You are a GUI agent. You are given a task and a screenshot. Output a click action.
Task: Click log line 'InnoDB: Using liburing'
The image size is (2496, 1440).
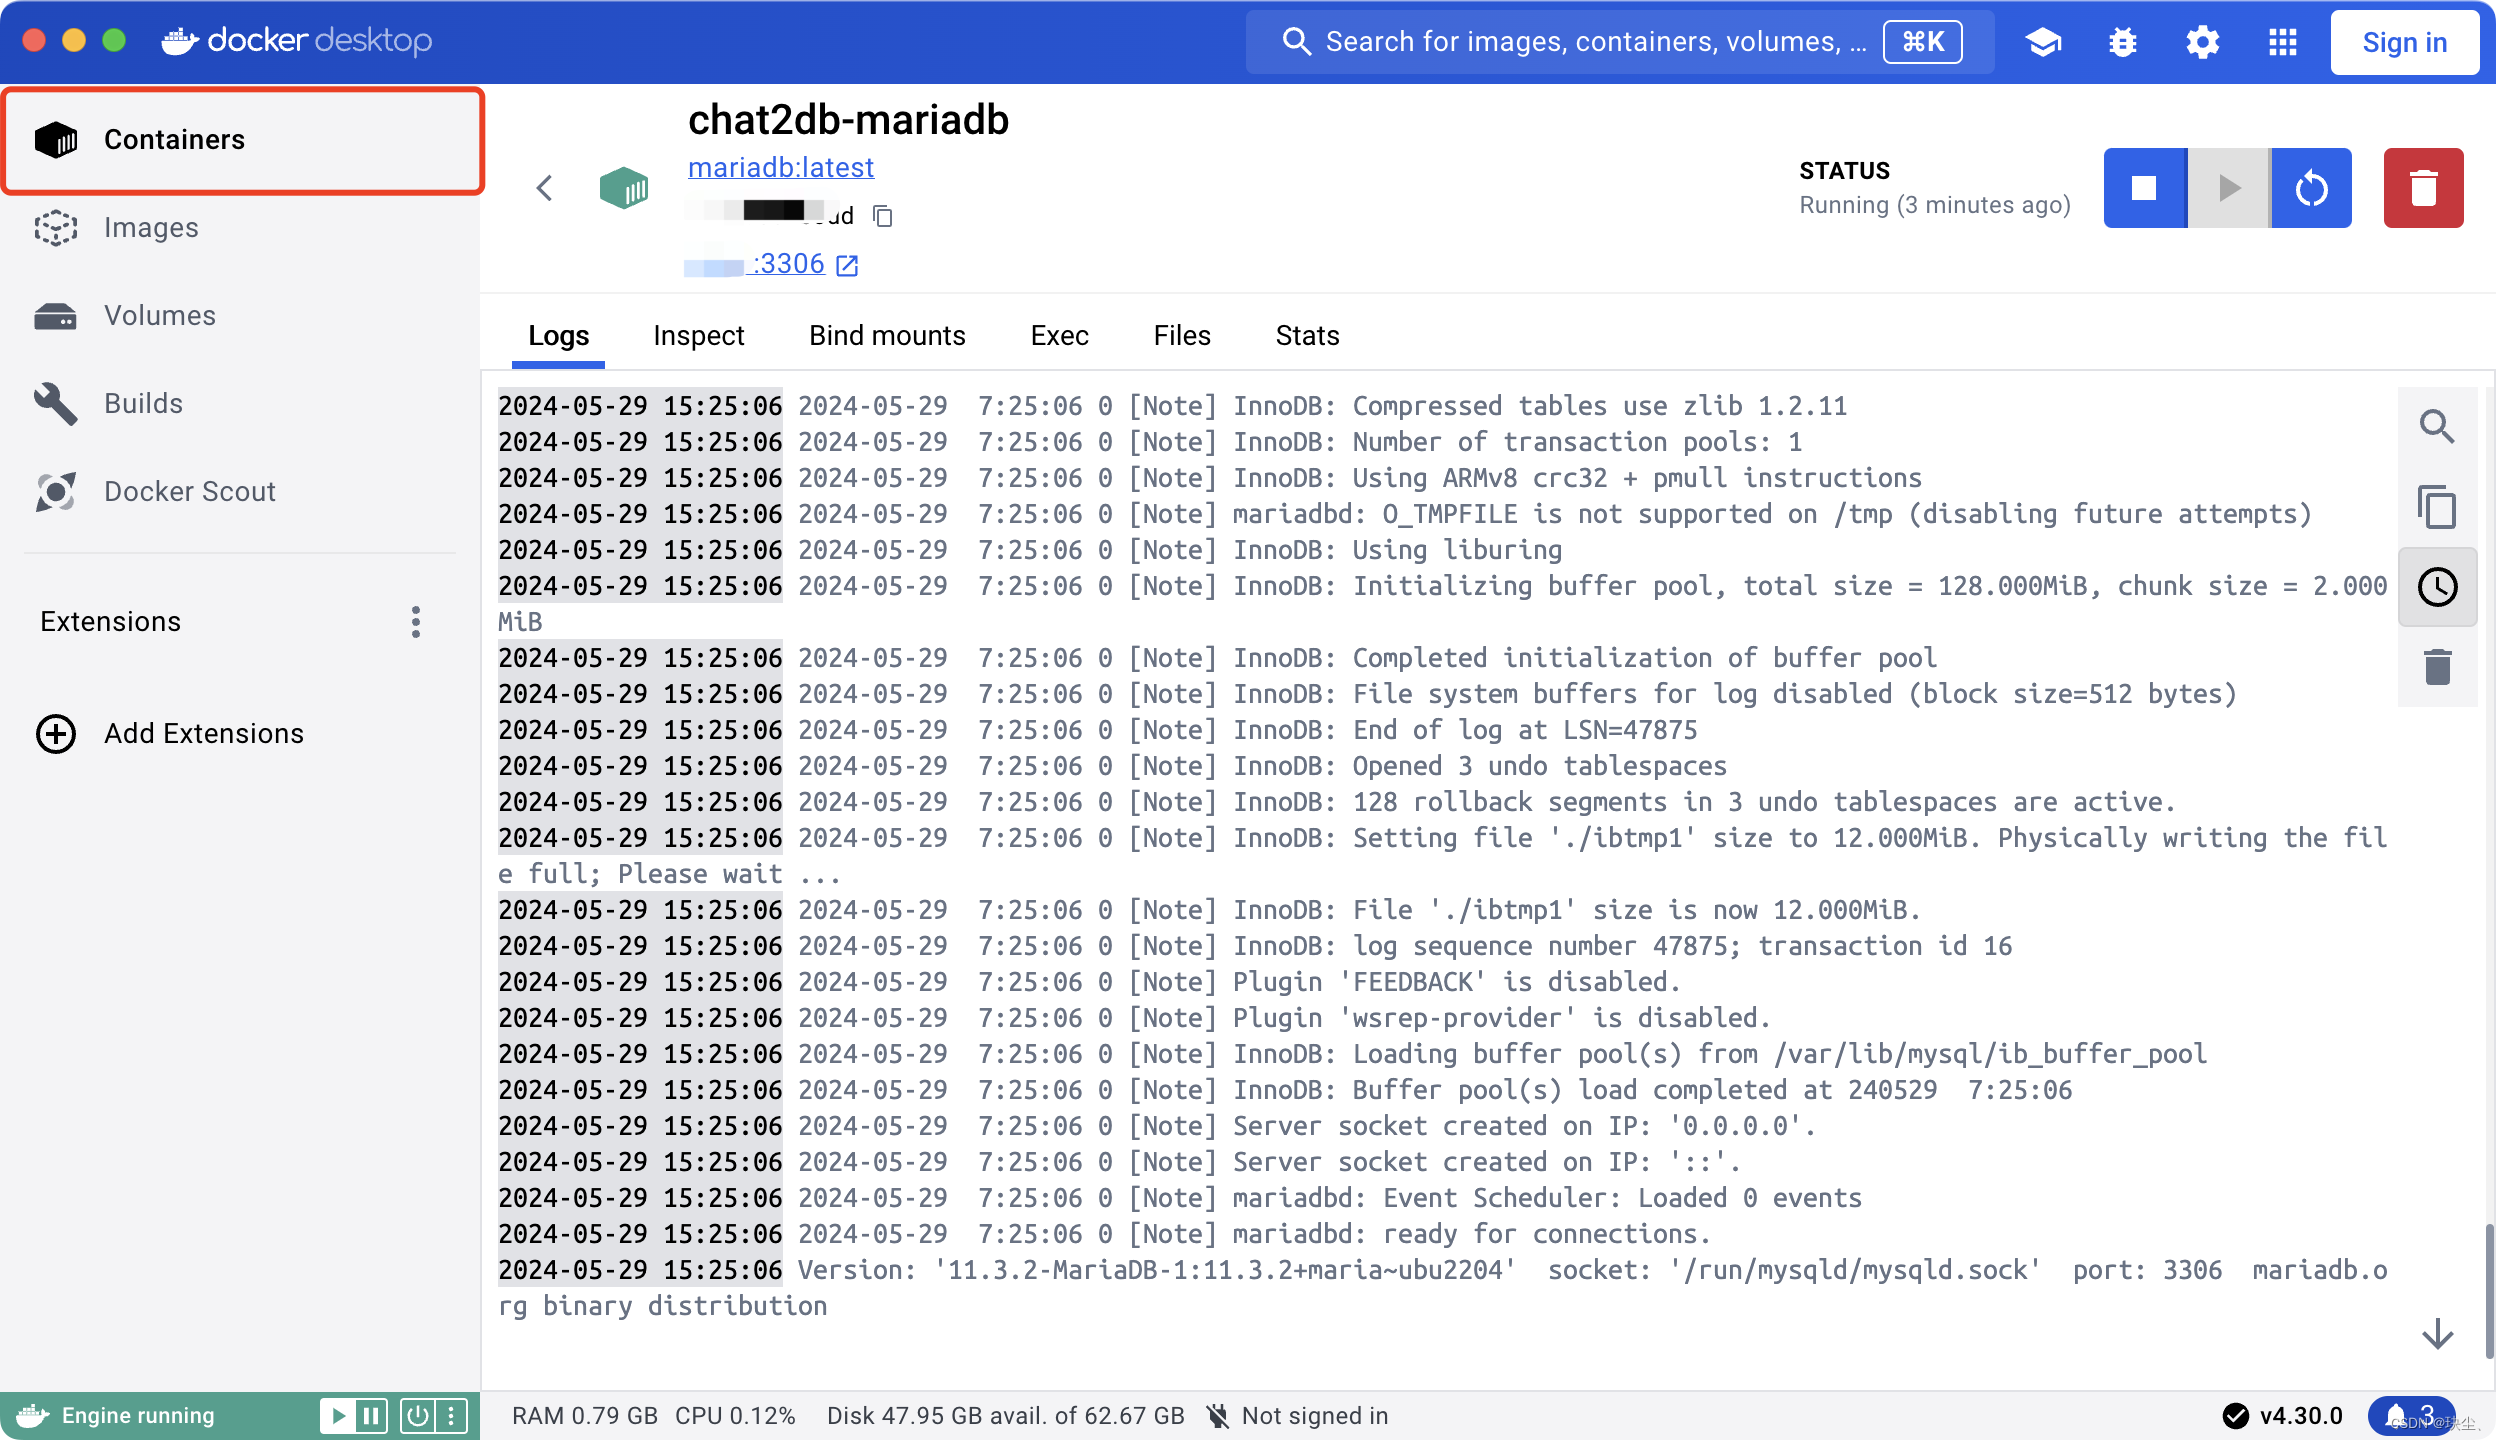click(1397, 550)
